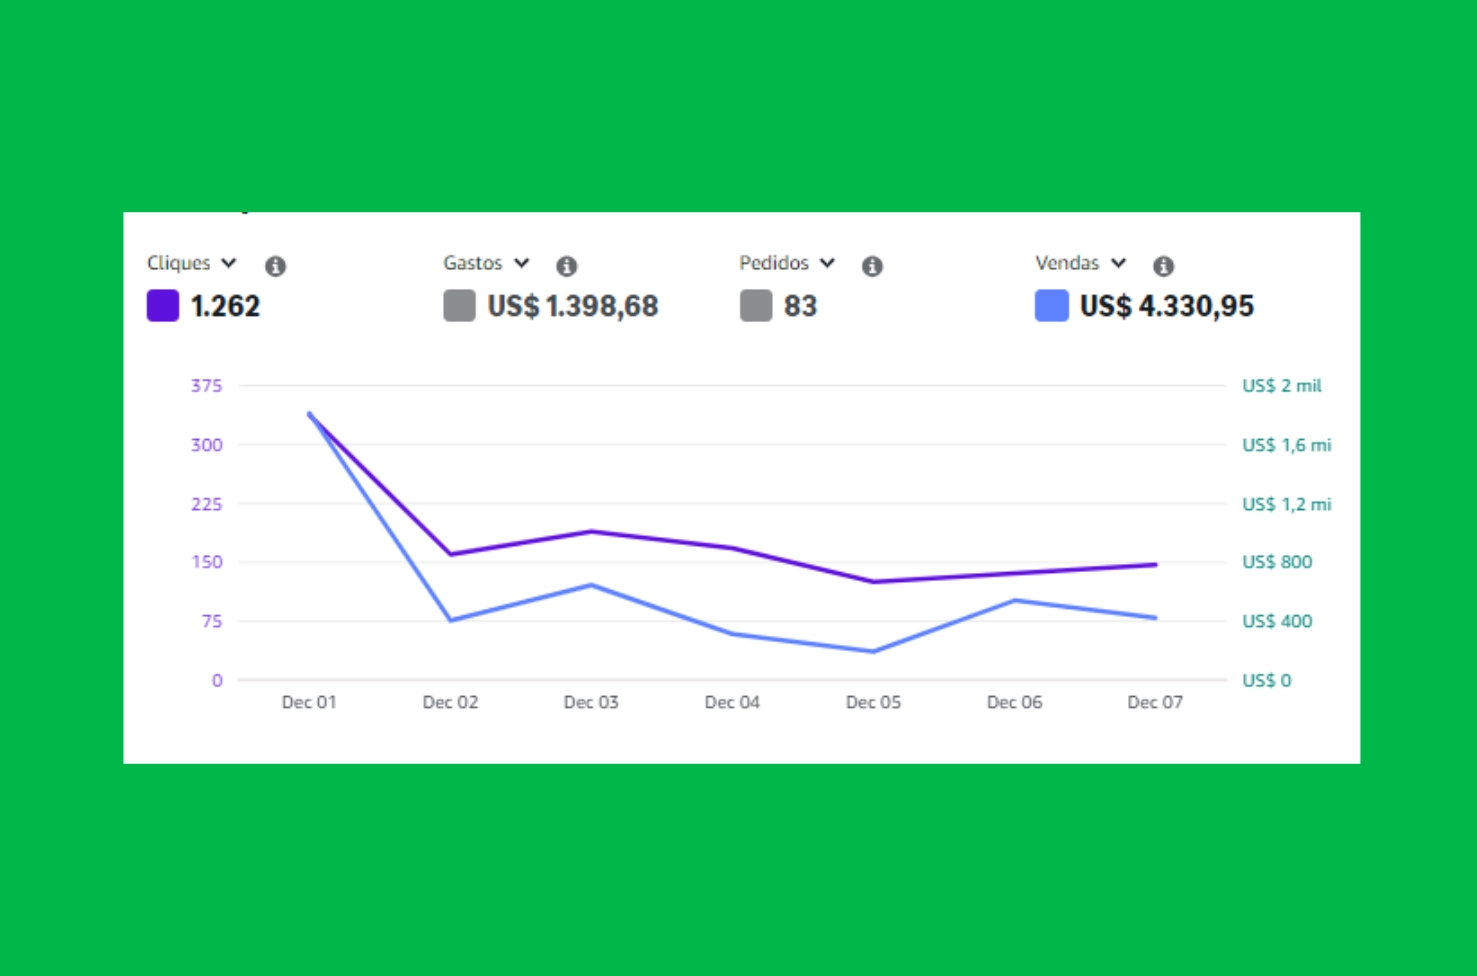1477x976 pixels.
Task: Toggle the purple Cliques series swatch
Action: click(163, 306)
